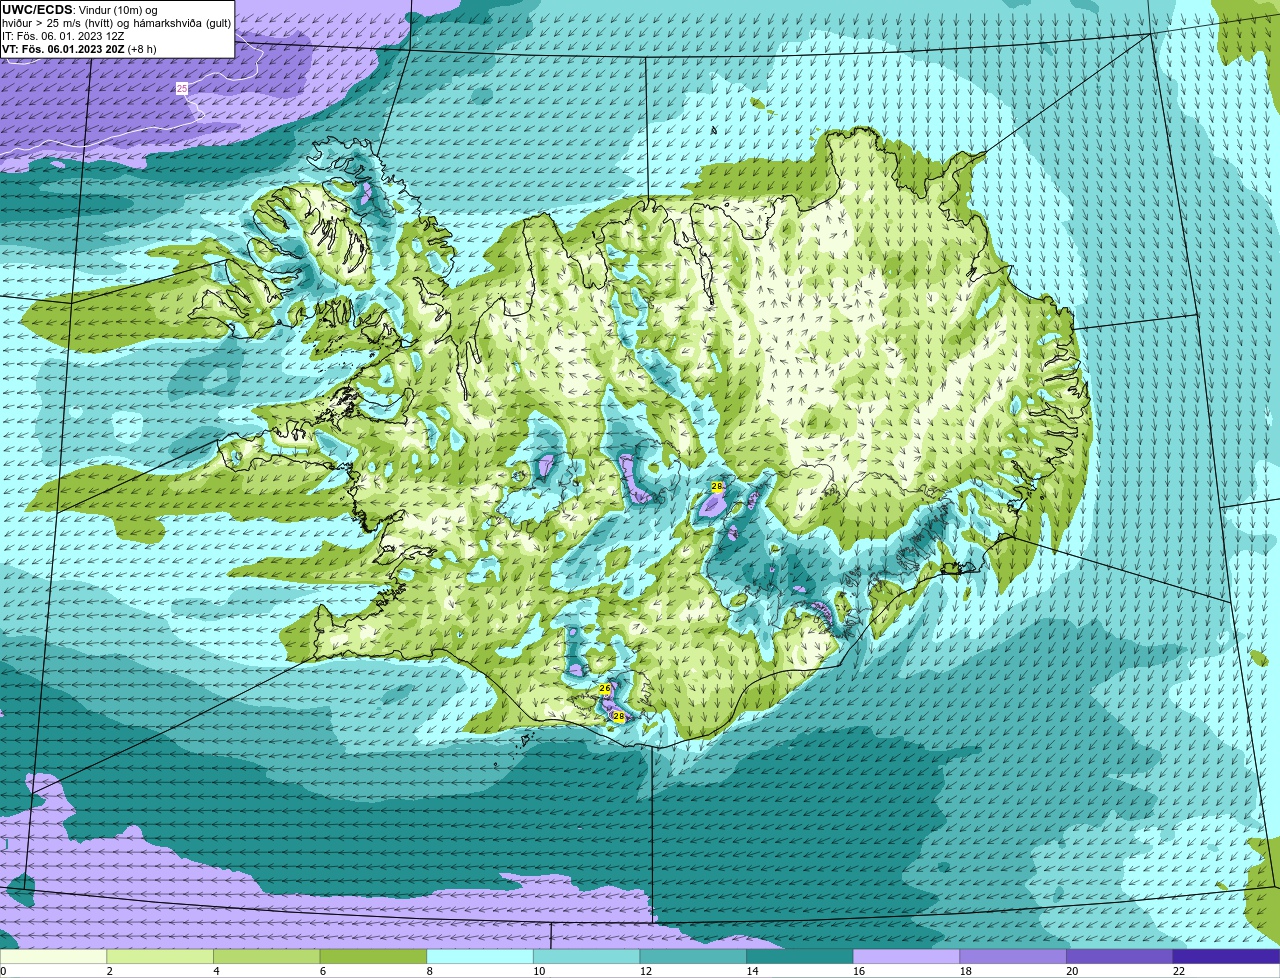Click the scale label 20
1280x978 pixels.
pyautogui.click(x=1072, y=971)
